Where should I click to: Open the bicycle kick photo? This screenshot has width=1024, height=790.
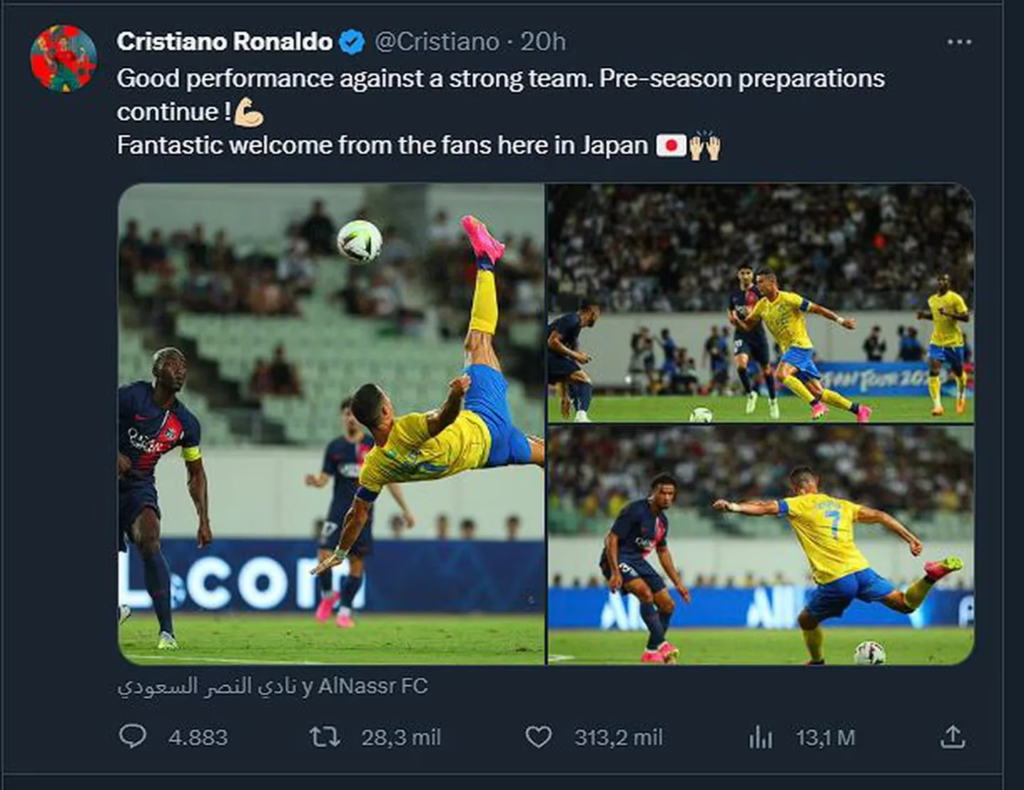coord(331,424)
